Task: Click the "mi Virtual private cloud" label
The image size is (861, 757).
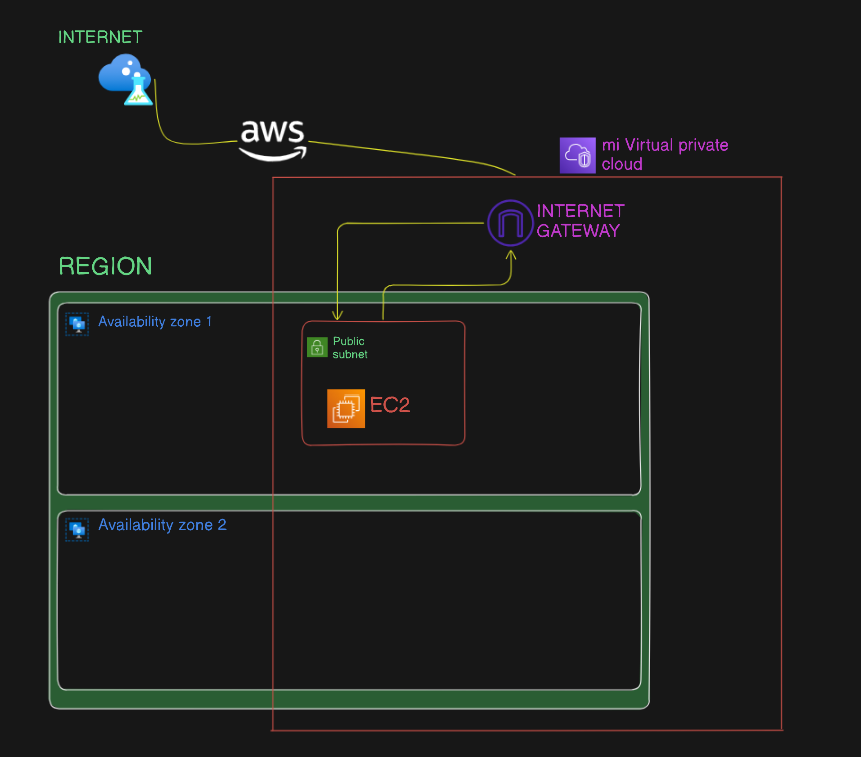Action: [665, 154]
